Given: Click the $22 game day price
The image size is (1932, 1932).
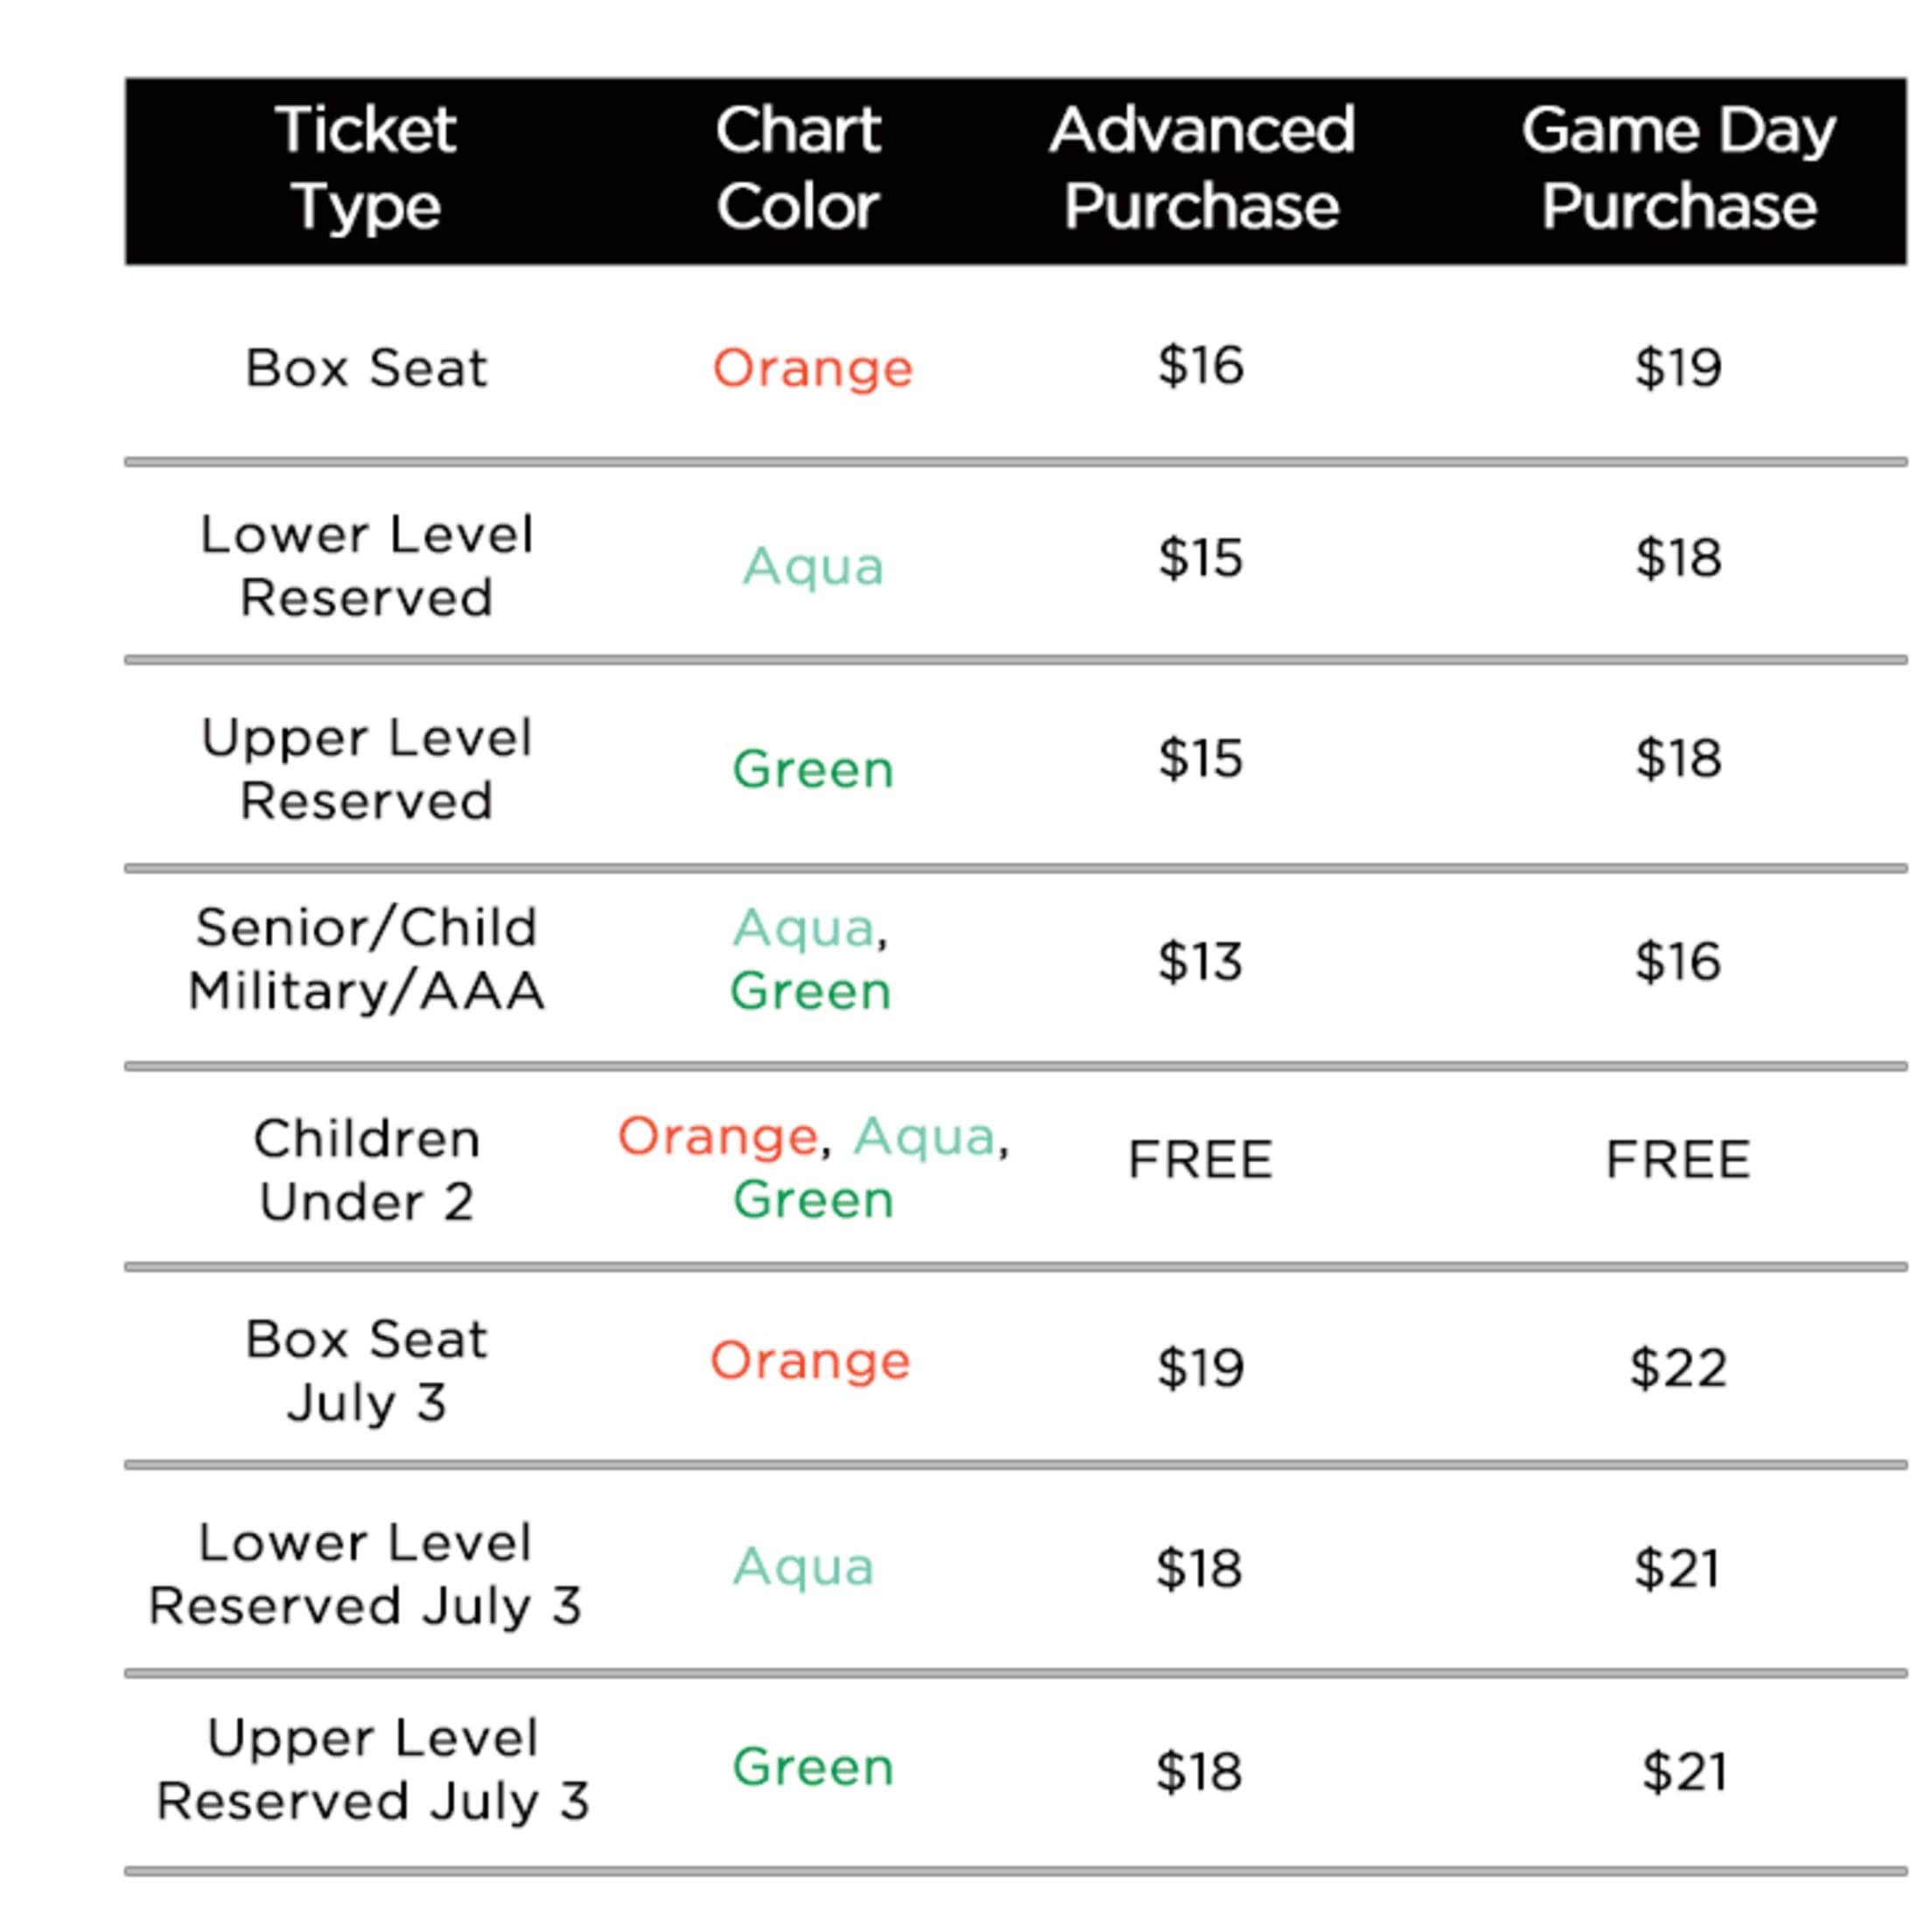Looking at the screenshot, I should point(1678,1367).
